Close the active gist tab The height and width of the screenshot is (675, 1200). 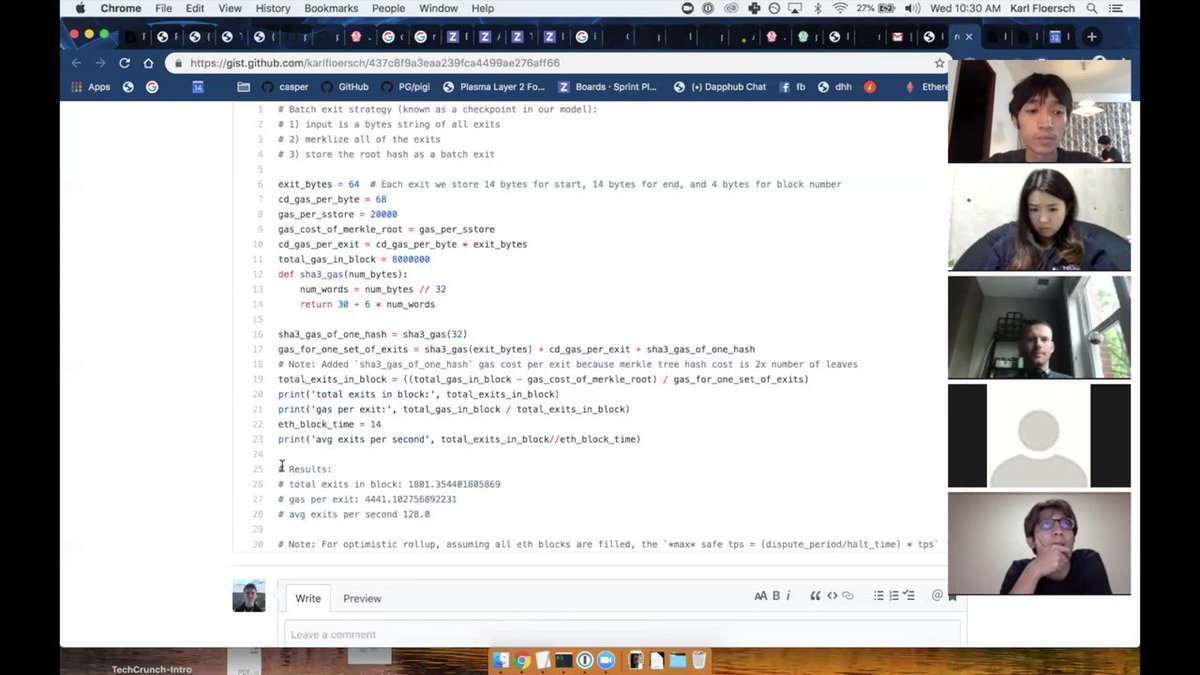(x=968, y=37)
